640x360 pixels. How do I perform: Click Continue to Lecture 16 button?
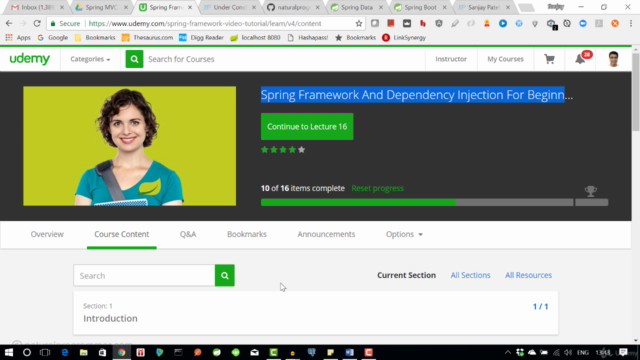(x=307, y=127)
